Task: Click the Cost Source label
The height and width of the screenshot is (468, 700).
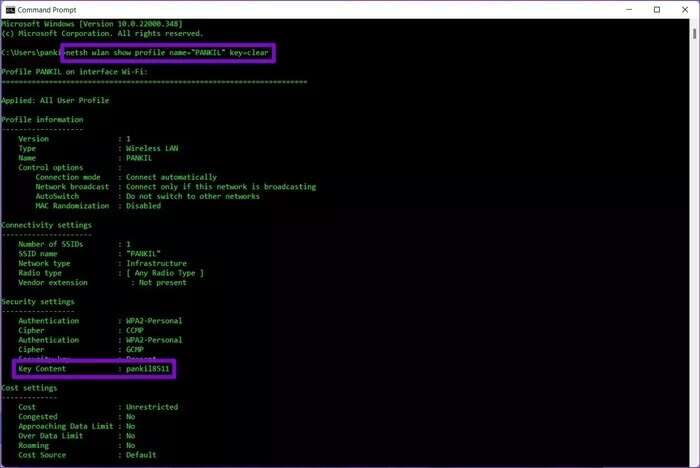Action: pyautogui.click(x=42, y=455)
